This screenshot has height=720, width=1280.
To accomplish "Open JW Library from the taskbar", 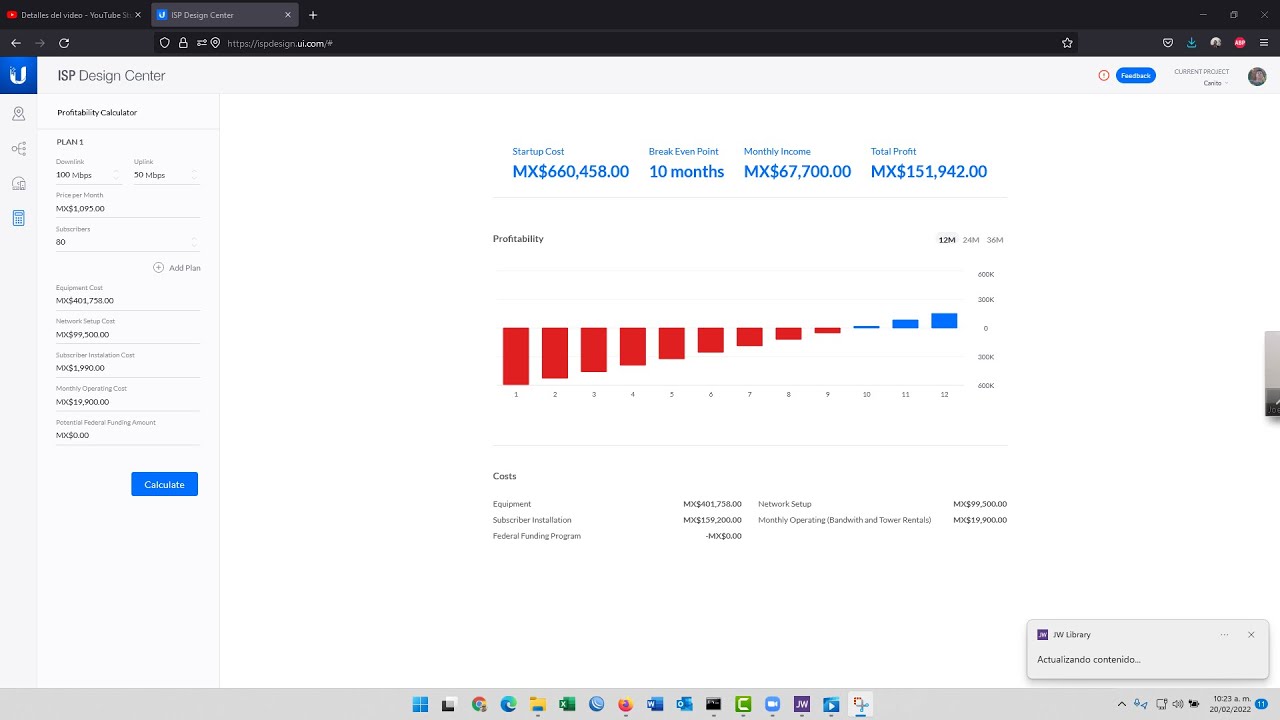I will 801,704.
